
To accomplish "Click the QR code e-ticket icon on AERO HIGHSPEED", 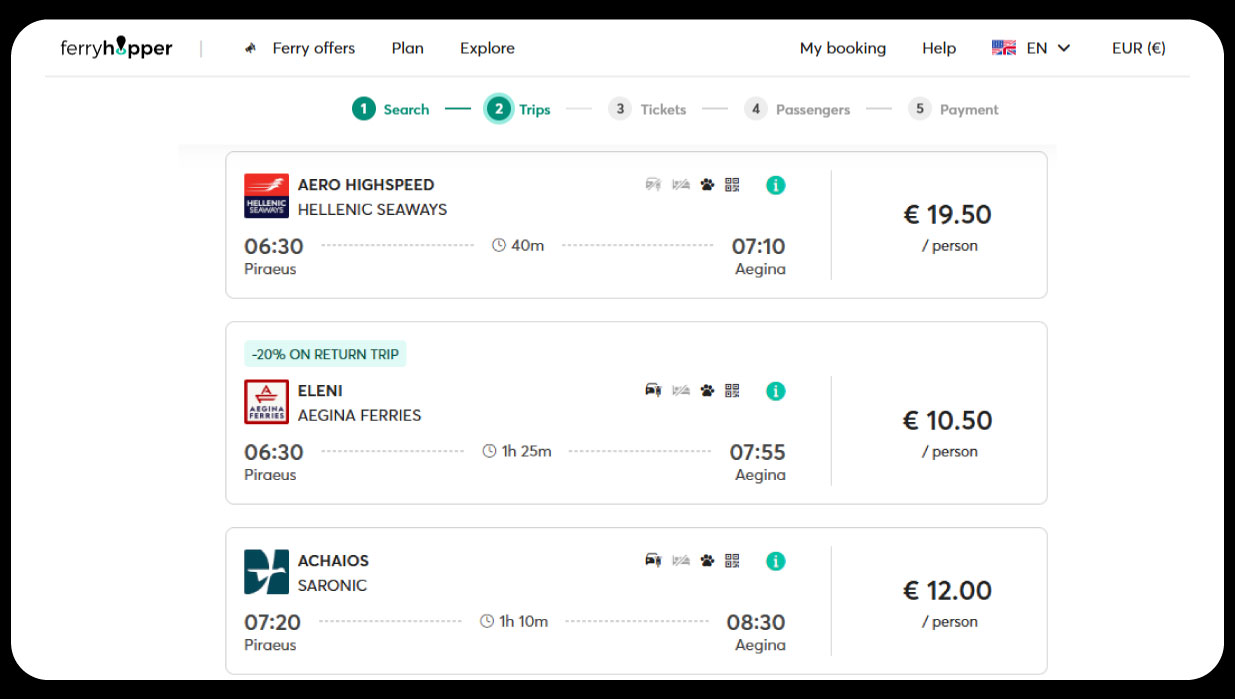I will pyautogui.click(x=732, y=185).
